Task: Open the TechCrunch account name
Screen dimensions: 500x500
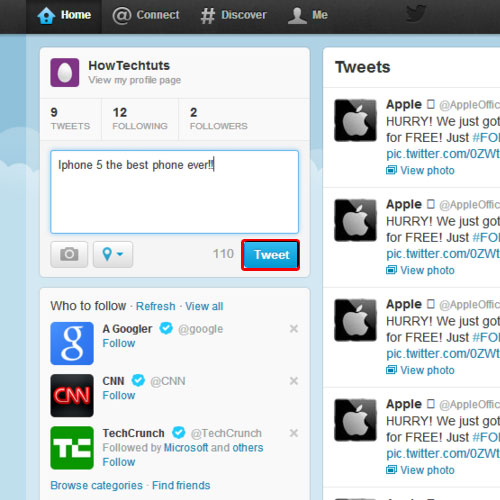Action: click(133, 433)
